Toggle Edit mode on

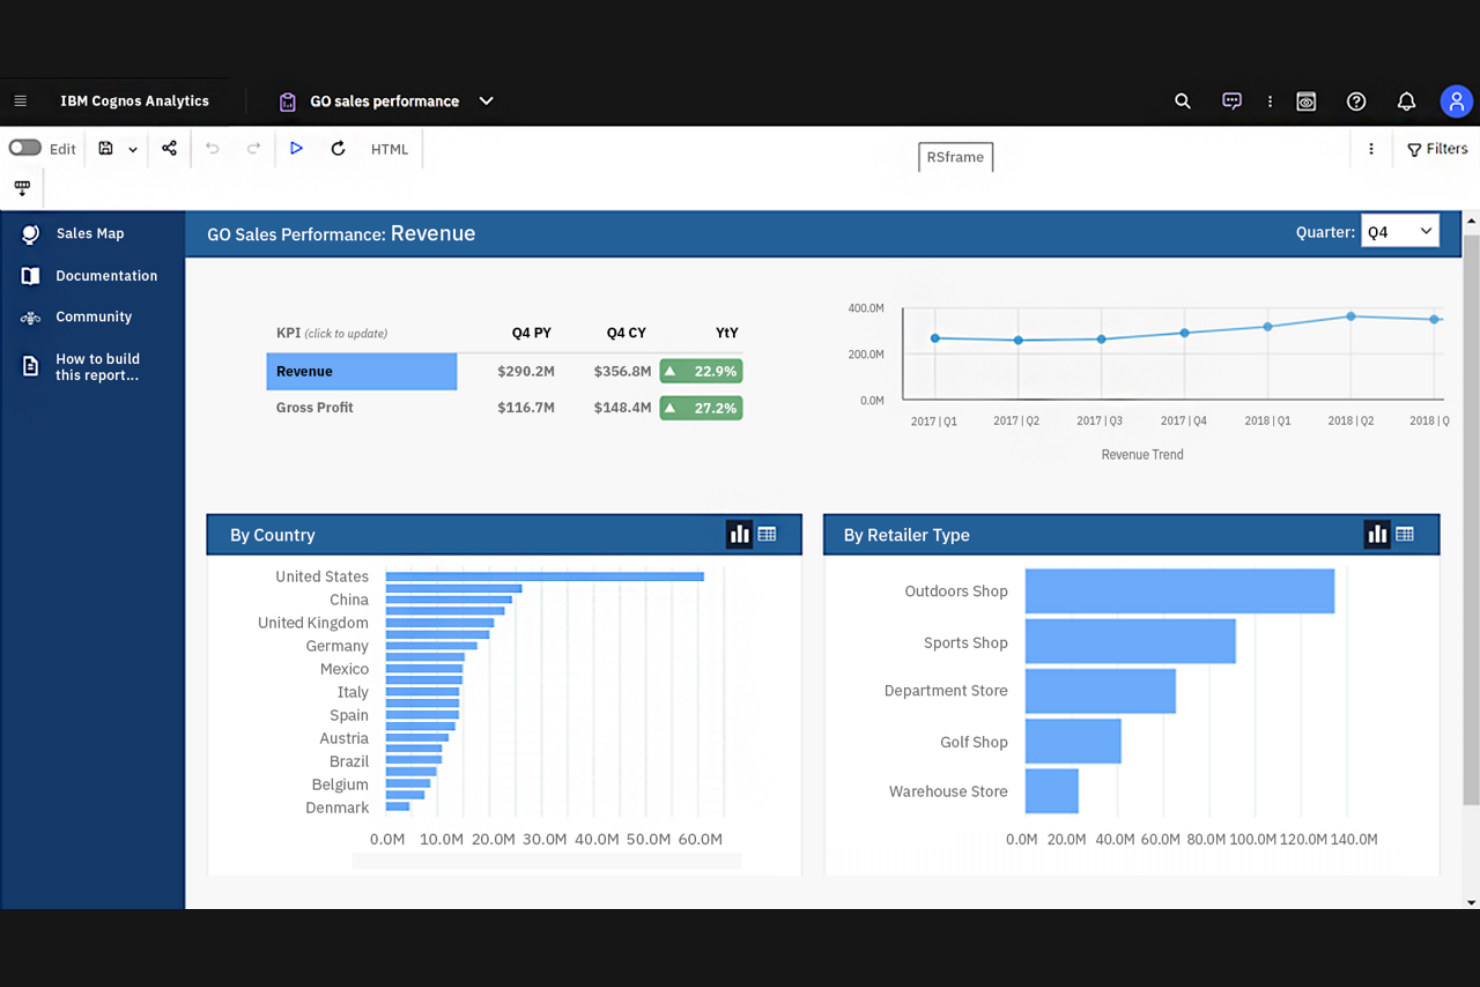pyautogui.click(x=24, y=147)
